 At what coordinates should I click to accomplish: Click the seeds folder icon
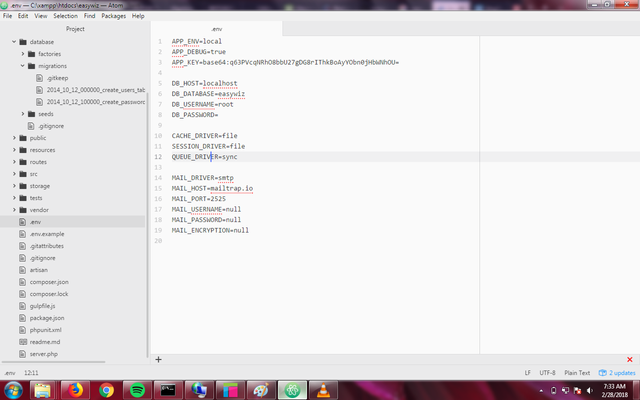(31, 114)
